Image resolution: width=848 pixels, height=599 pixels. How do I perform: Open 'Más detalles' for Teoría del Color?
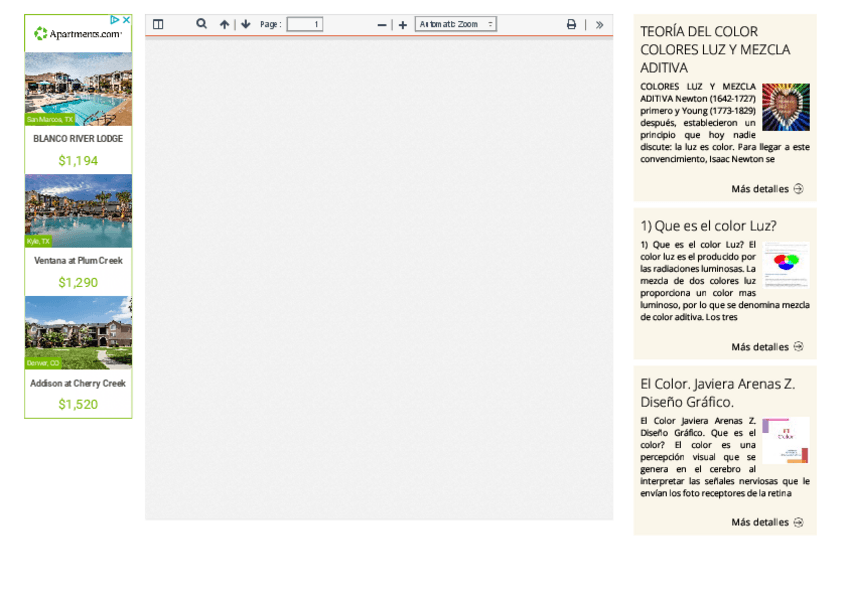pos(766,189)
